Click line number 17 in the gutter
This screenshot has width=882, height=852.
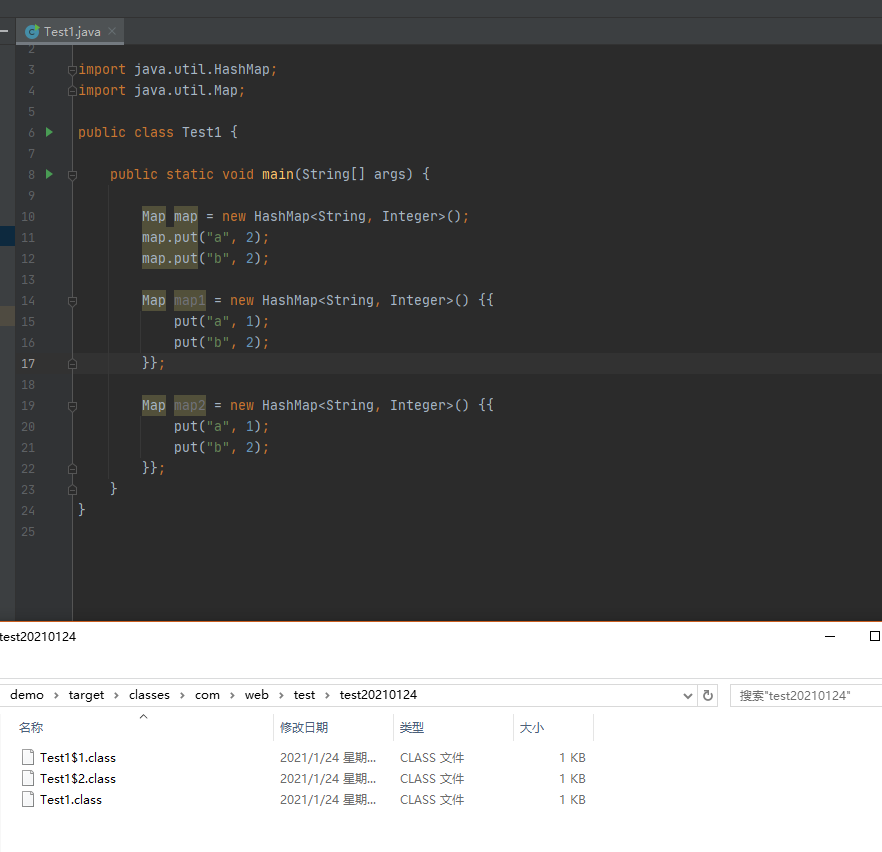28,364
